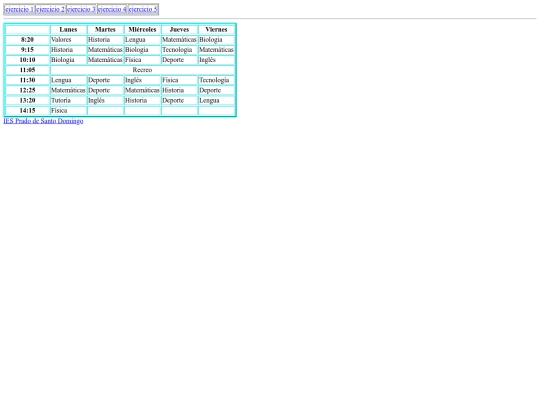This screenshot has height=405, width=540.
Task: Click Inglés in the 11:30 row
Action: [142, 80]
